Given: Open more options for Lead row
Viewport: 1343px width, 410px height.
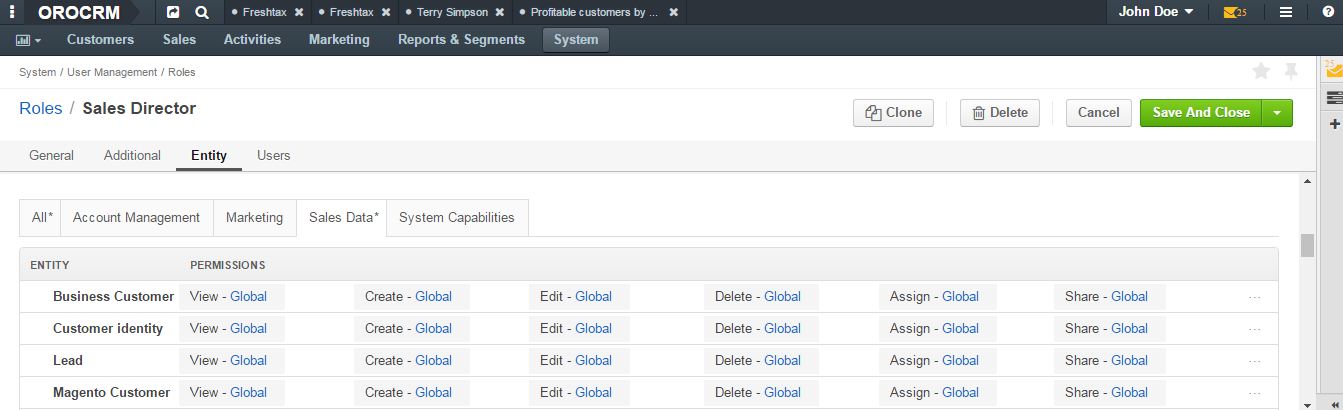Looking at the screenshot, I should pos(1255,361).
